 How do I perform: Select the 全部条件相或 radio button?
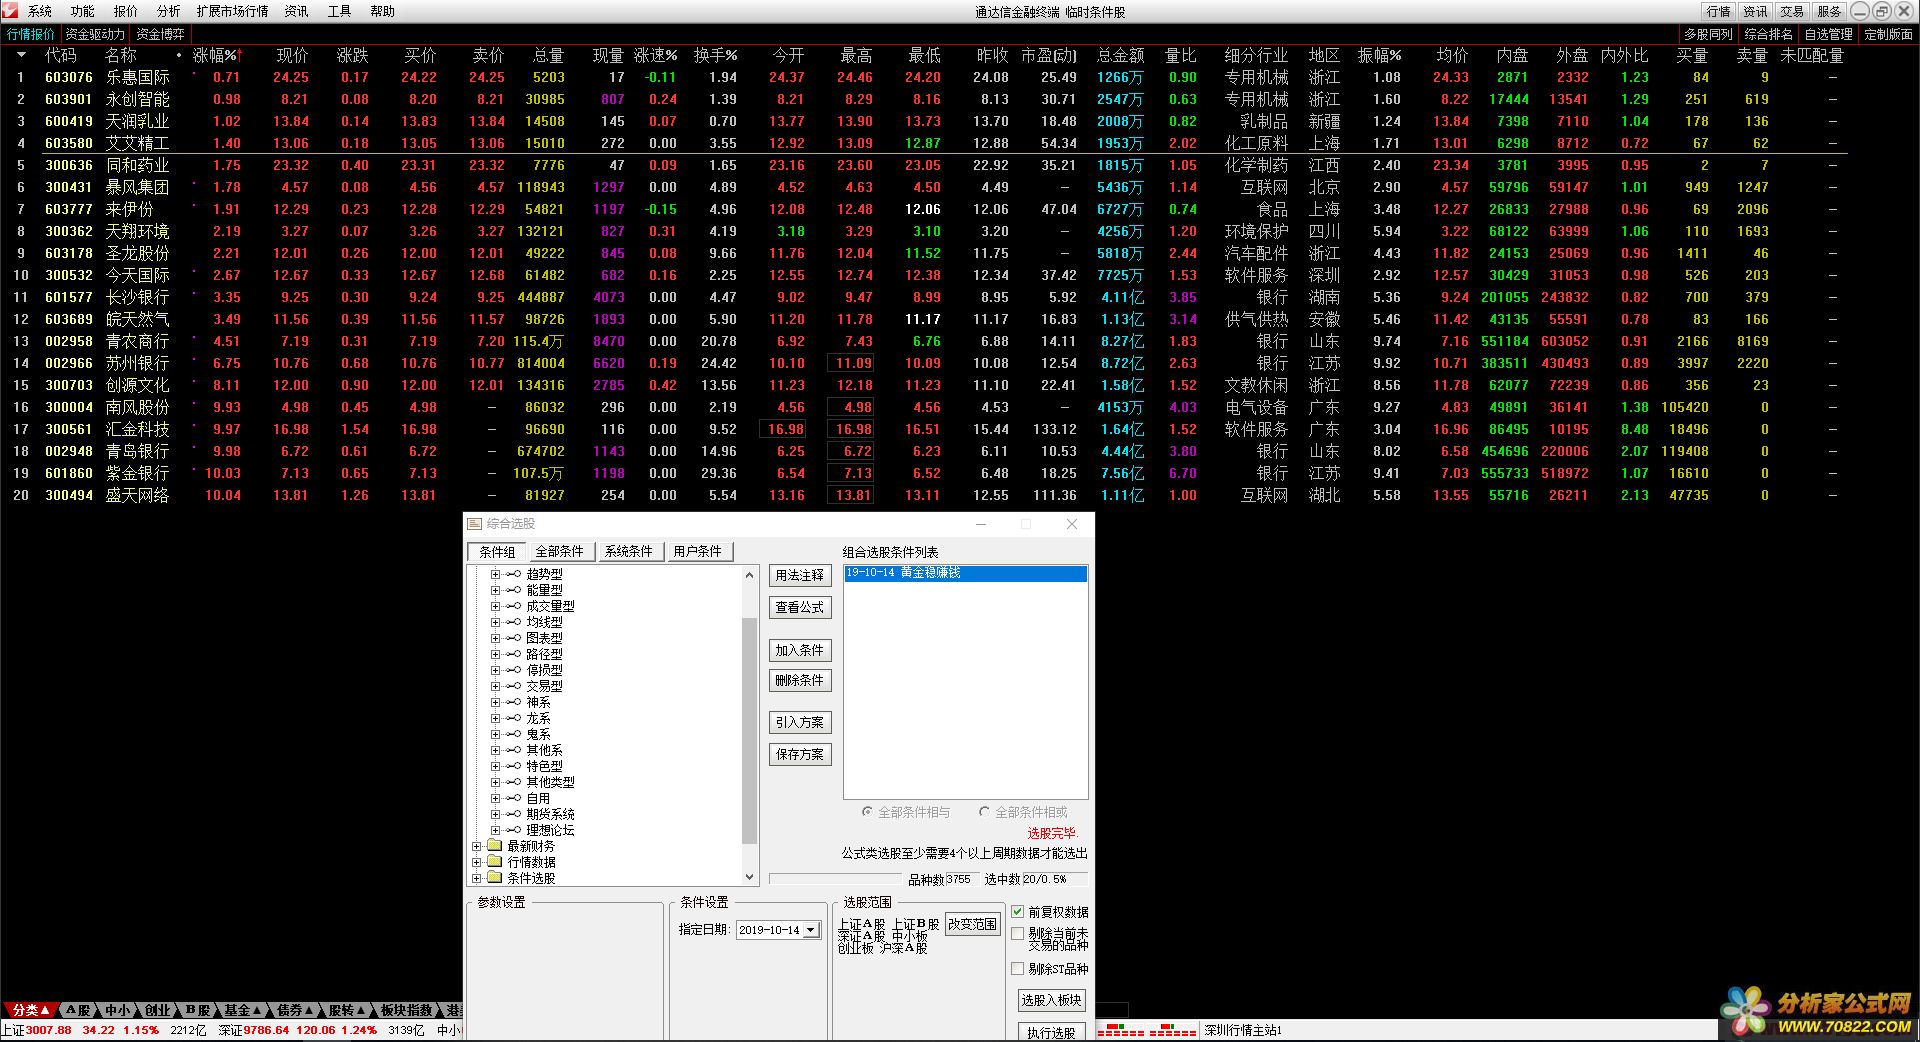point(984,812)
